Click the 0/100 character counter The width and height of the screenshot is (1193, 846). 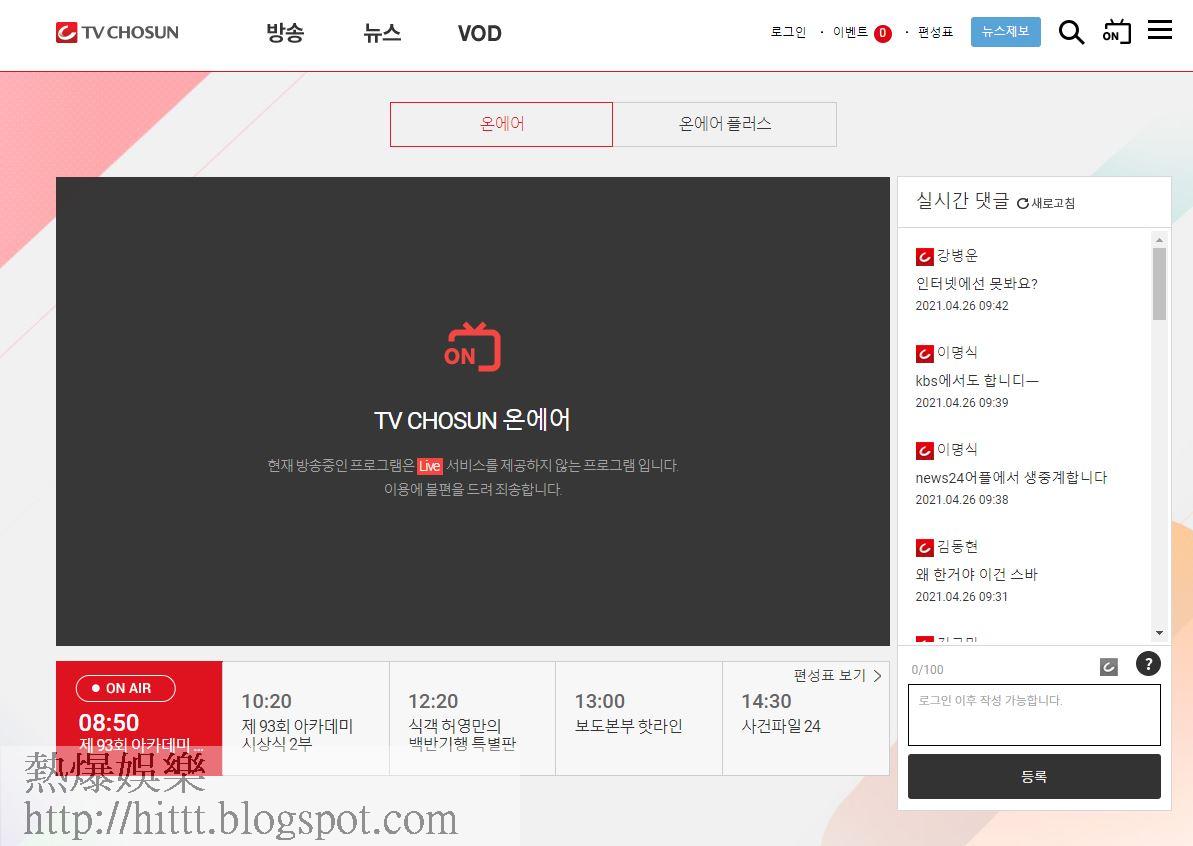(927, 669)
